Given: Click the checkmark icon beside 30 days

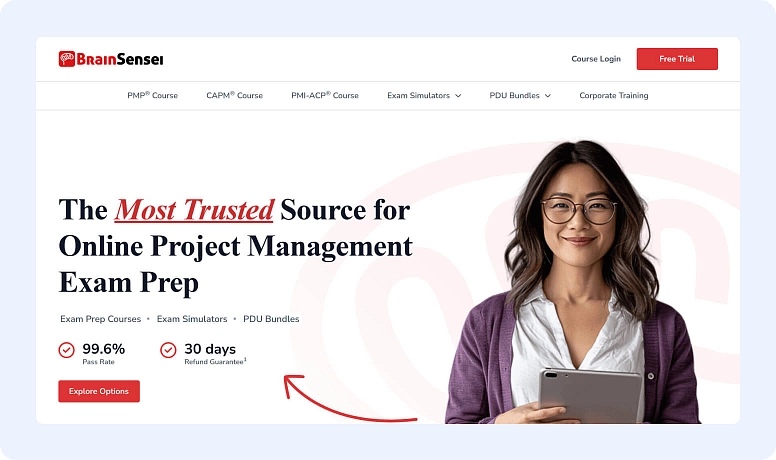Looking at the screenshot, I should click(168, 350).
